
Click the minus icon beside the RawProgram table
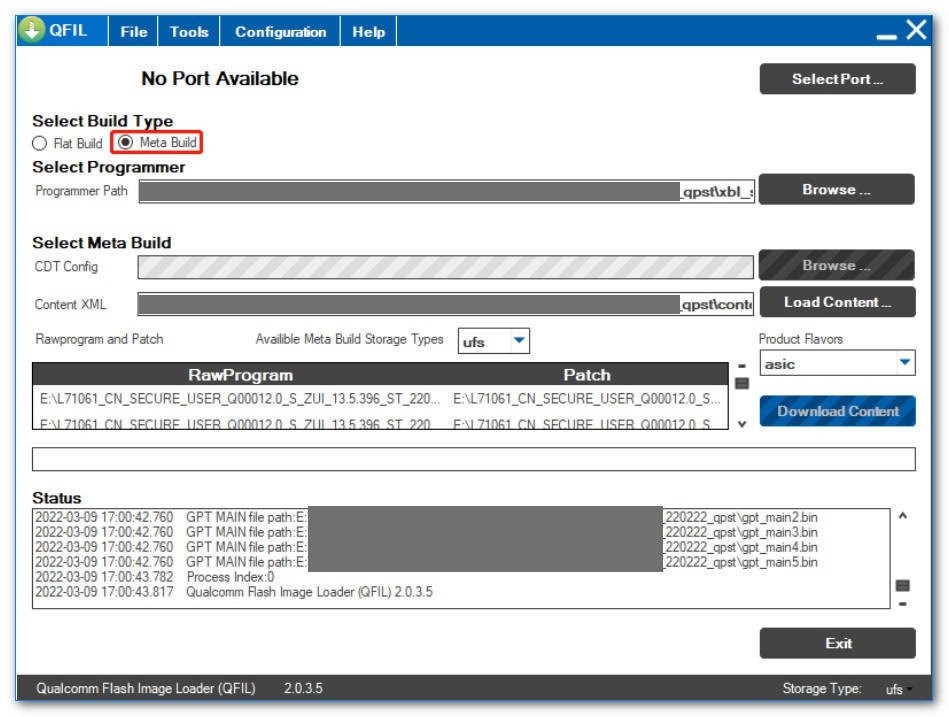tap(742, 366)
